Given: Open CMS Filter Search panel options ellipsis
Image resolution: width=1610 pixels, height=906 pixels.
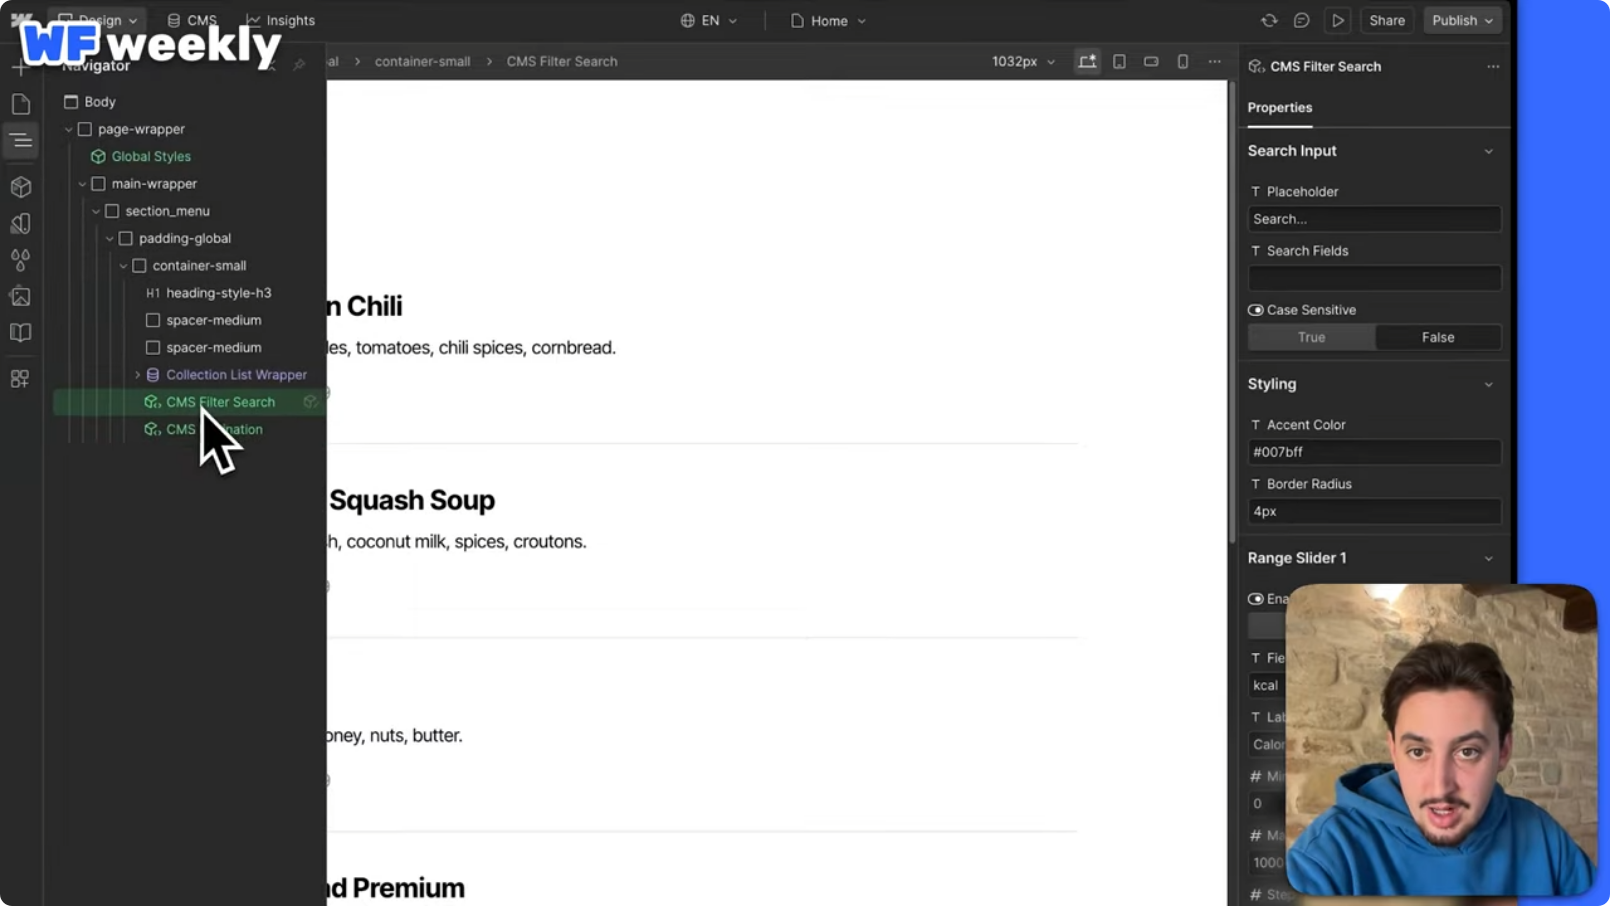Looking at the screenshot, I should [1493, 66].
